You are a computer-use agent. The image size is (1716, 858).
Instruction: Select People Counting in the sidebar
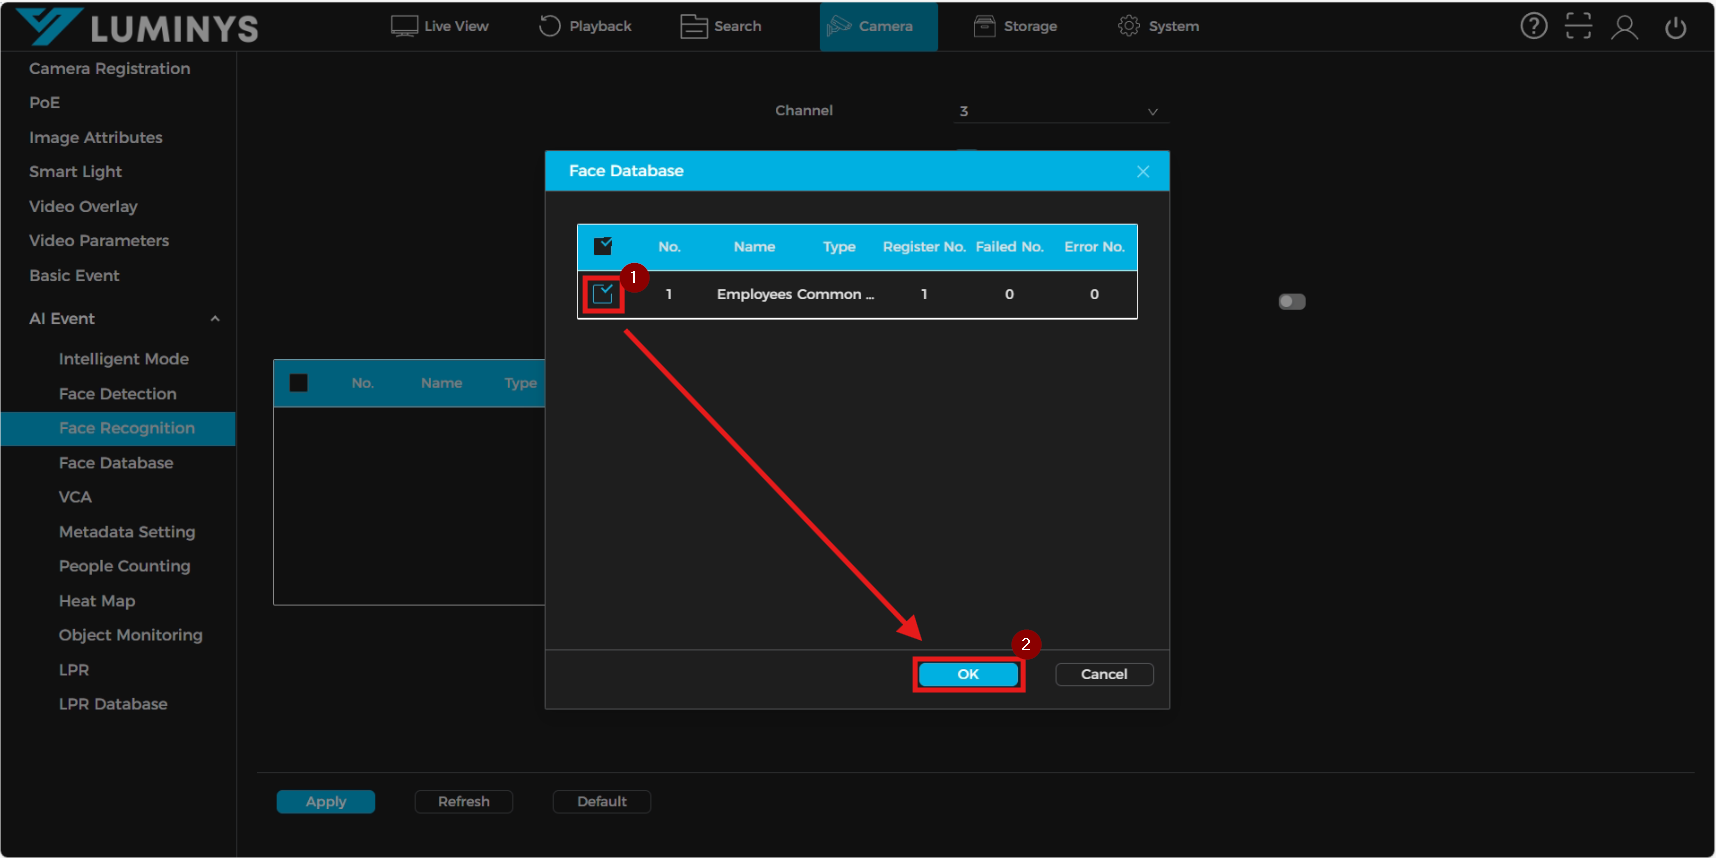pyautogui.click(x=124, y=566)
